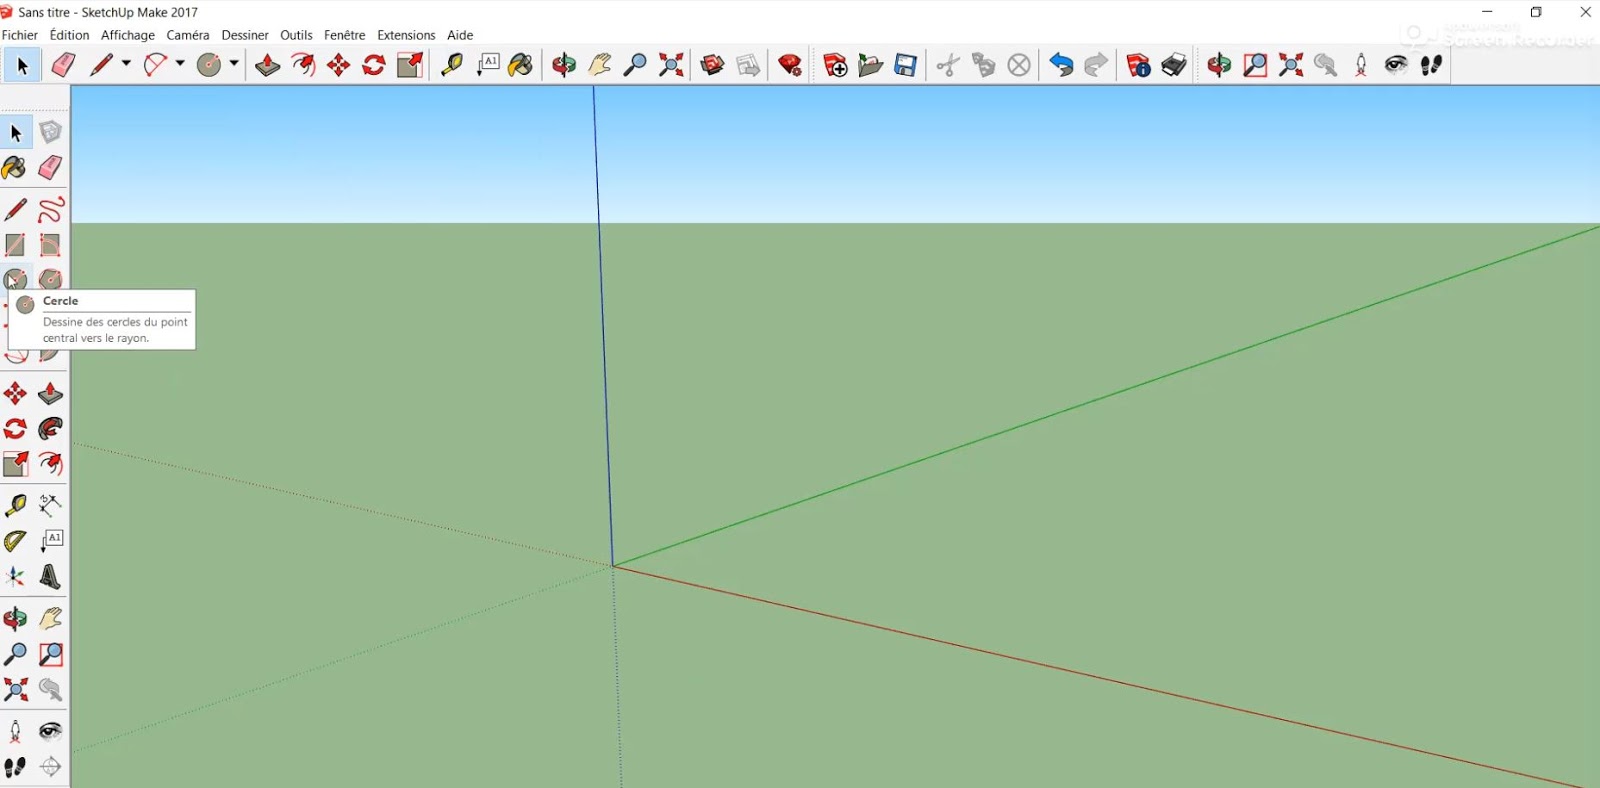Open the Aide menu

tap(460, 35)
